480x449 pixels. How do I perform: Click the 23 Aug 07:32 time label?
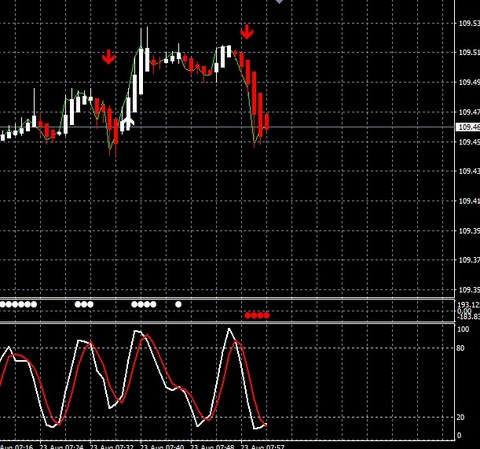112,446
